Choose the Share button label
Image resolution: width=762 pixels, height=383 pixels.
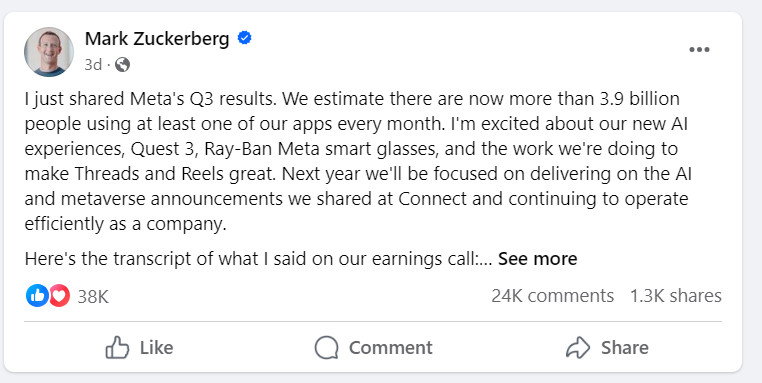tap(624, 348)
